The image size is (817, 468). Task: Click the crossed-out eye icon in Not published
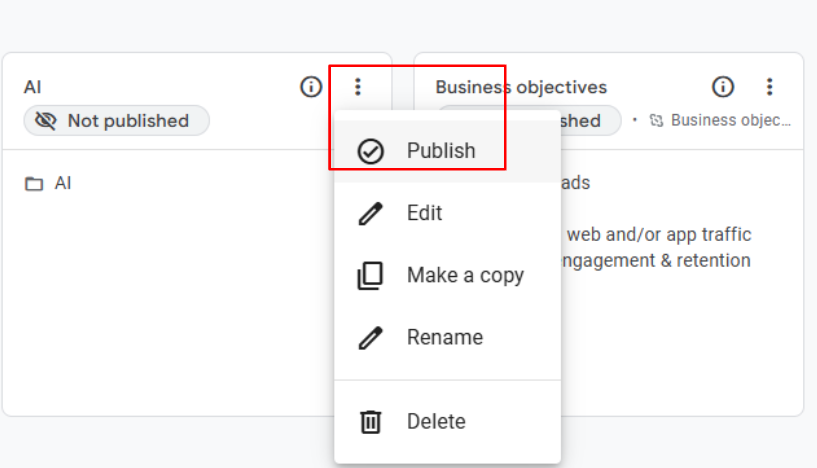[46, 121]
